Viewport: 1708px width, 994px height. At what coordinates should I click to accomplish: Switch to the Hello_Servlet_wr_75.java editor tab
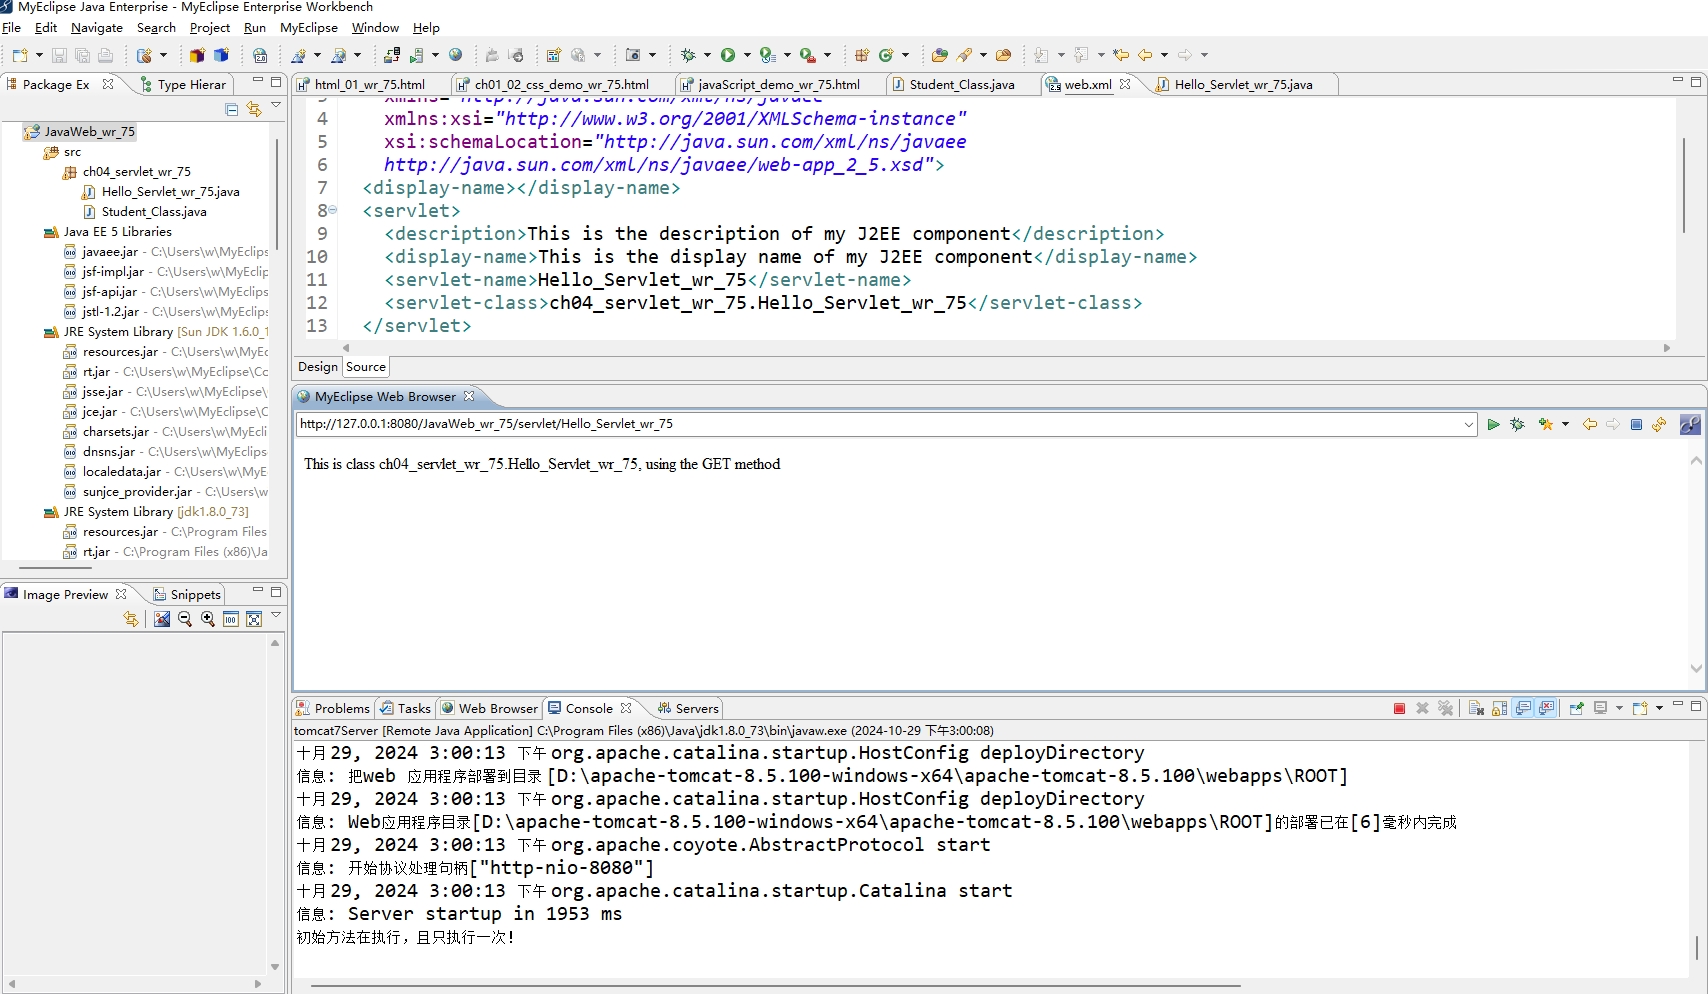click(x=1243, y=85)
